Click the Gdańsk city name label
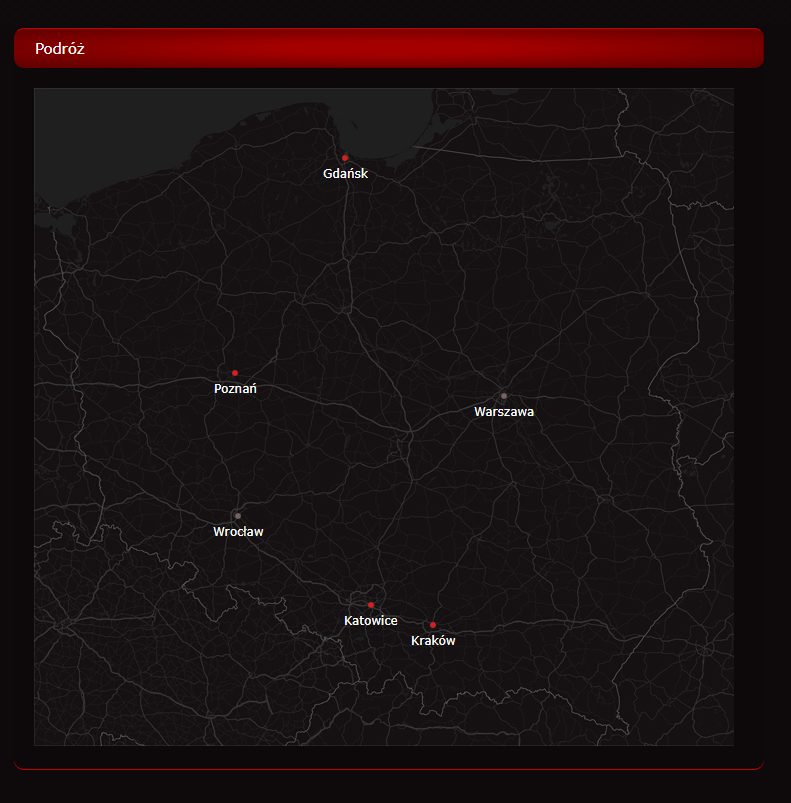 pos(346,174)
